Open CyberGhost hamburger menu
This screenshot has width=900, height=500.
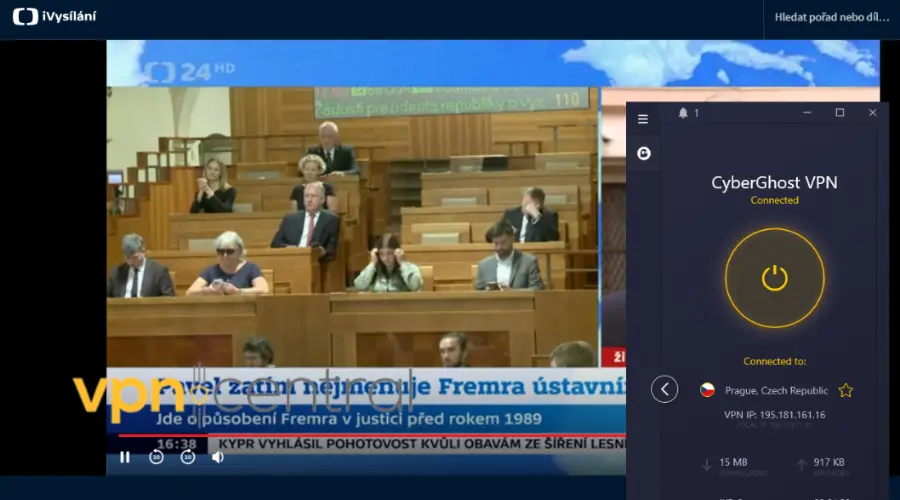[643, 119]
